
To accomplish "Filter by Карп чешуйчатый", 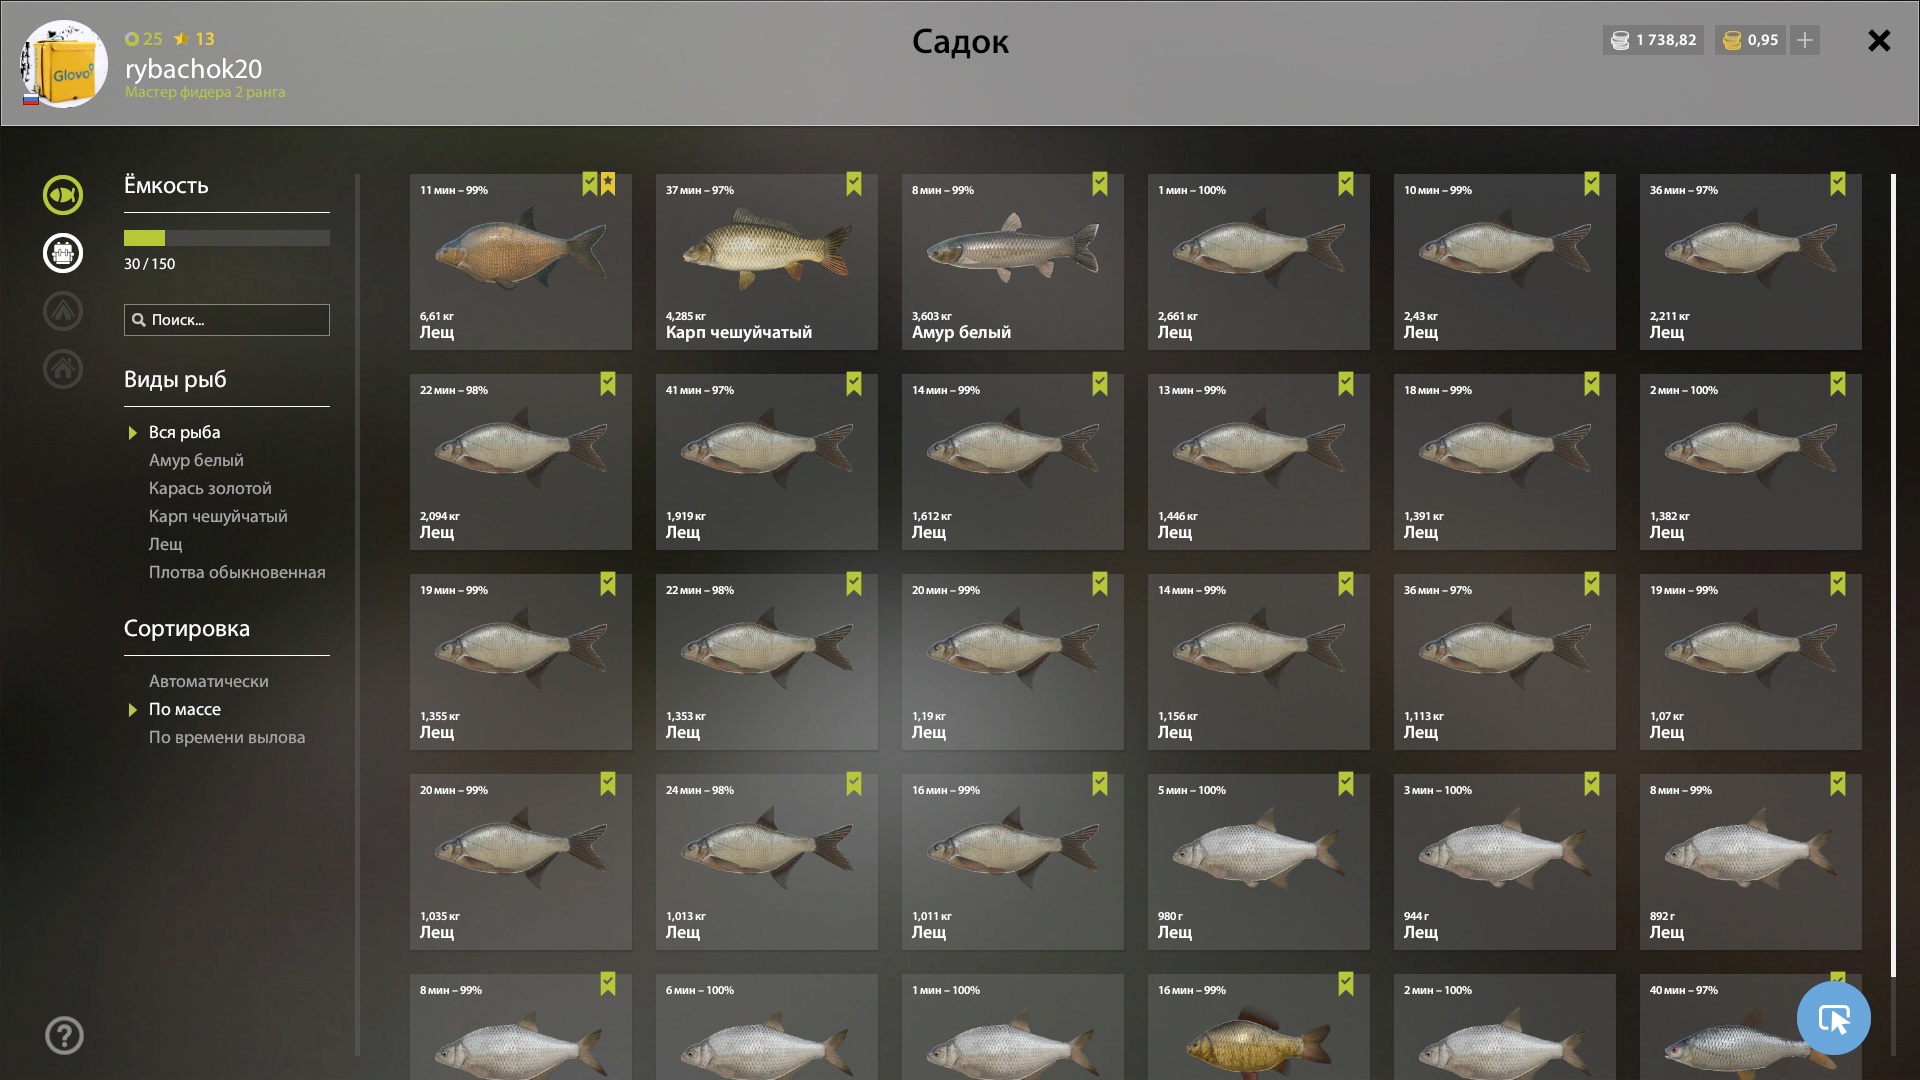I will point(218,516).
